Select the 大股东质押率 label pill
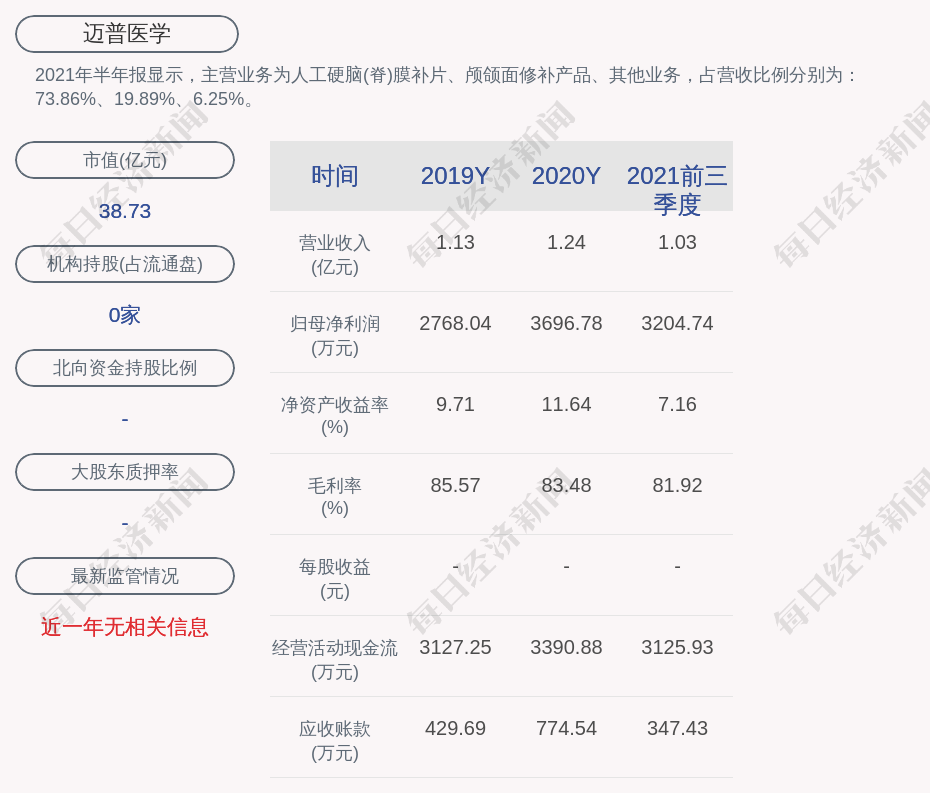 (x=125, y=472)
